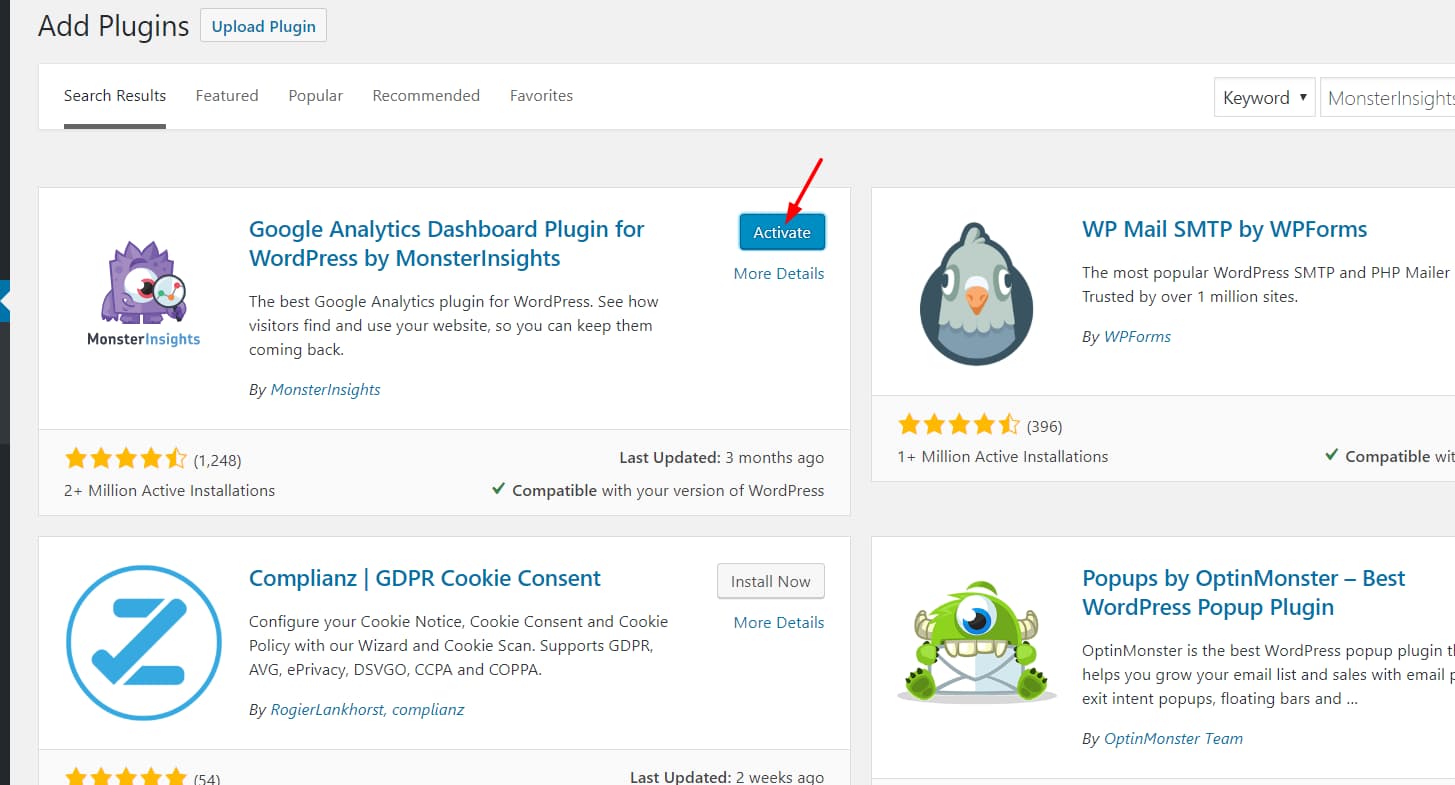Viewport: 1455px width, 785px height.
Task: Click the green compatibility checkmark for MonsterInsights
Action: 498,490
